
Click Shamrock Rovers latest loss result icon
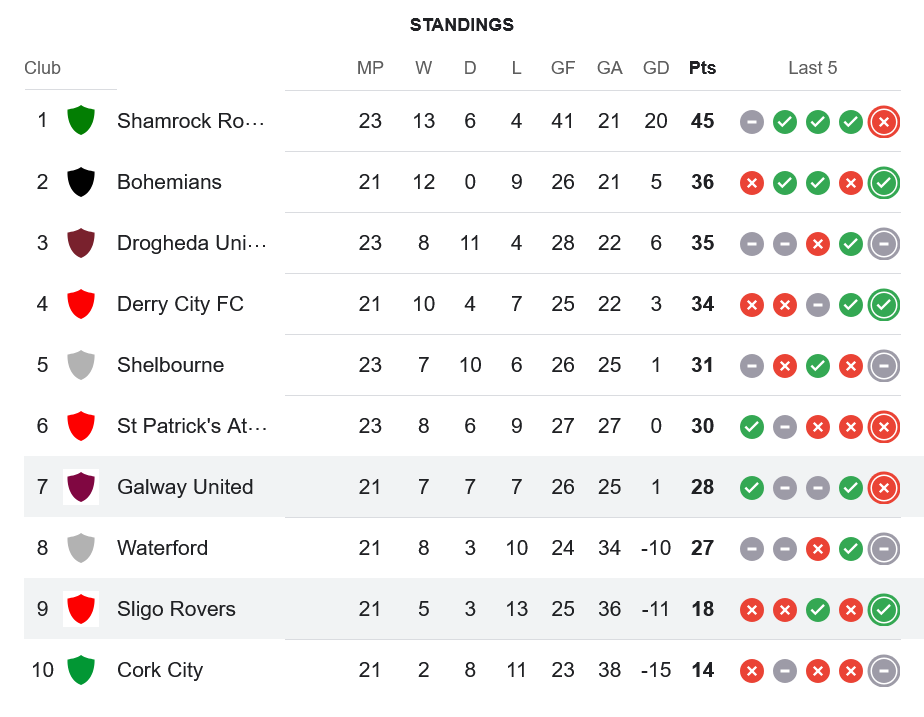883,122
